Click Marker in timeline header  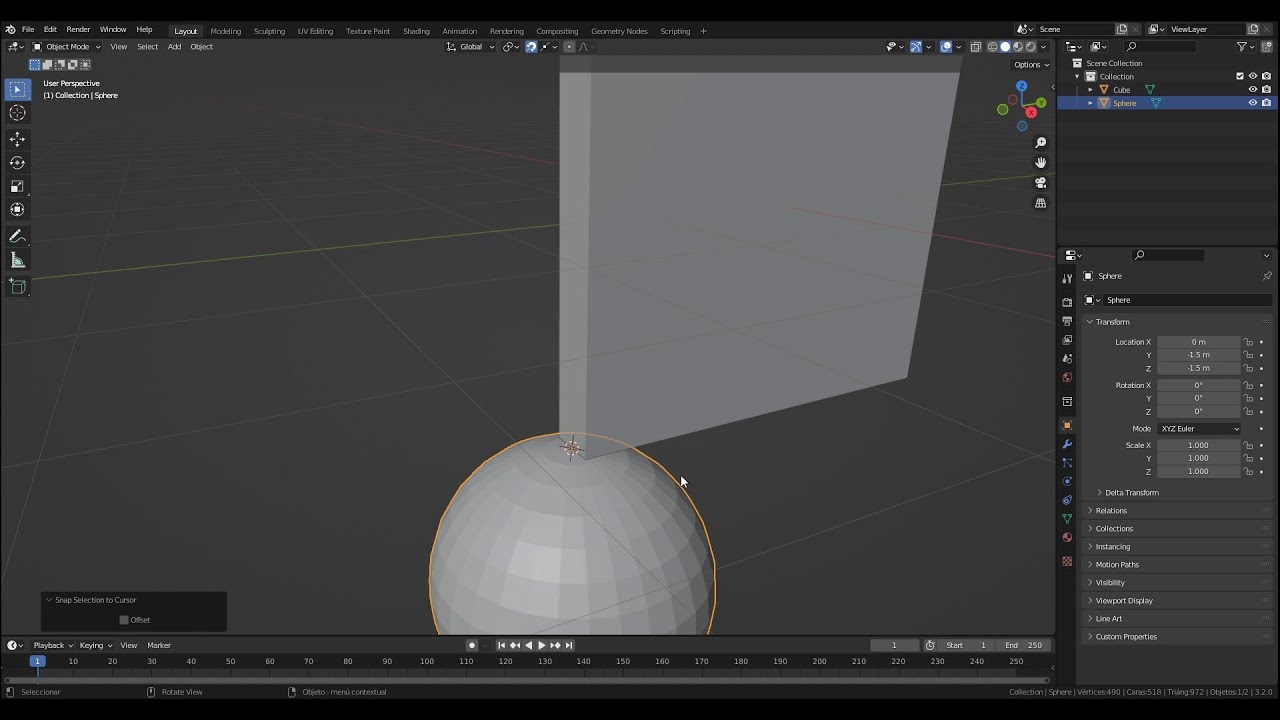159,646
